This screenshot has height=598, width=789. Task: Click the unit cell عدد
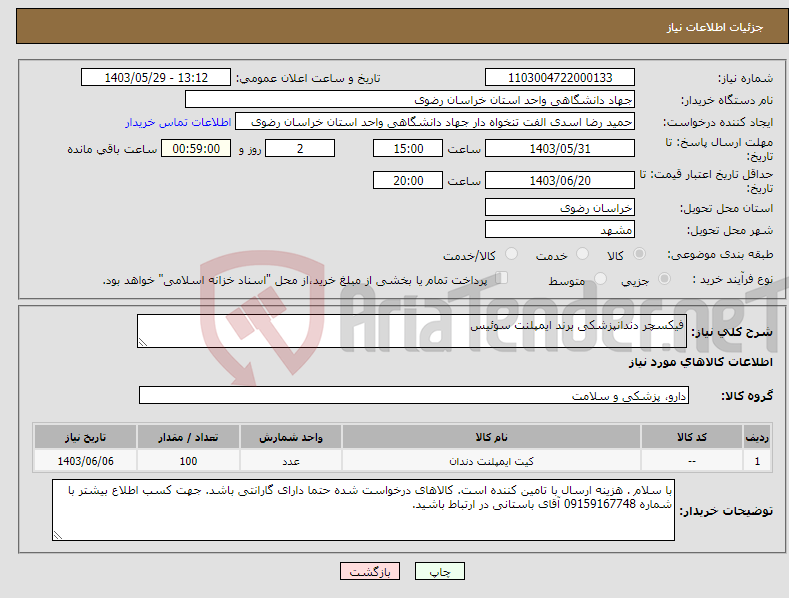(x=291, y=461)
